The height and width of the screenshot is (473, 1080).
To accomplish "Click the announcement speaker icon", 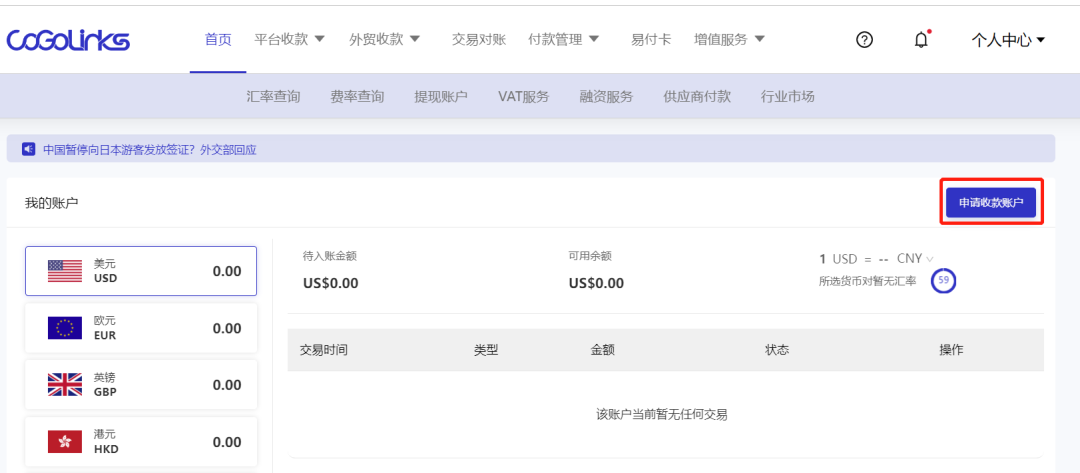I will [28, 149].
